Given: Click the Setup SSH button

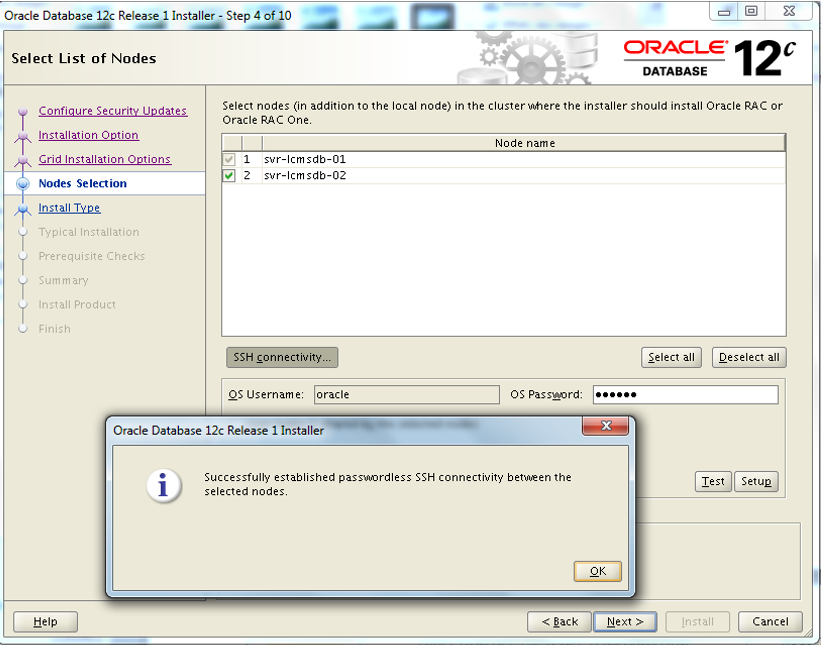Looking at the screenshot, I should coord(756,481).
